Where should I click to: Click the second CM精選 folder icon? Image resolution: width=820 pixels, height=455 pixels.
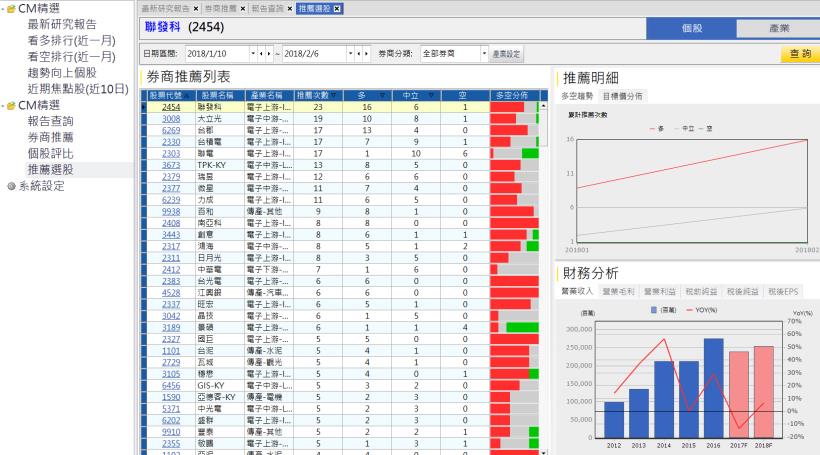coord(10,106)
